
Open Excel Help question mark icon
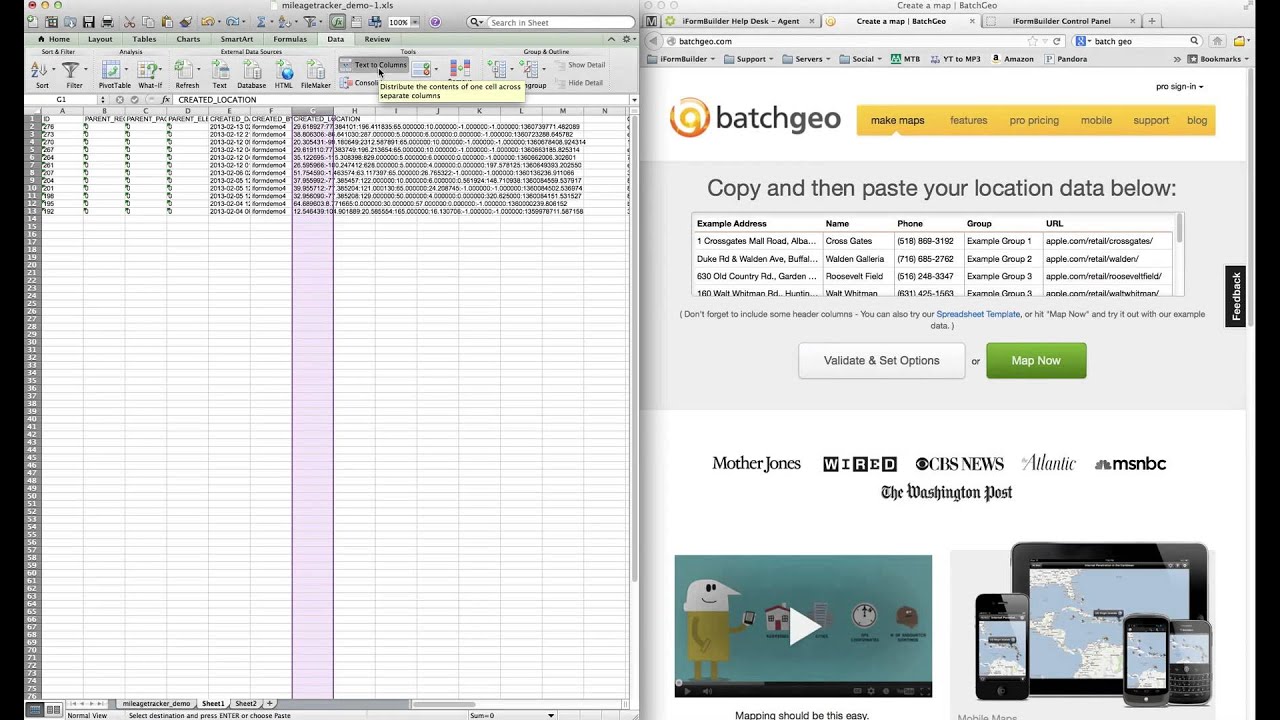coord(435,22)
